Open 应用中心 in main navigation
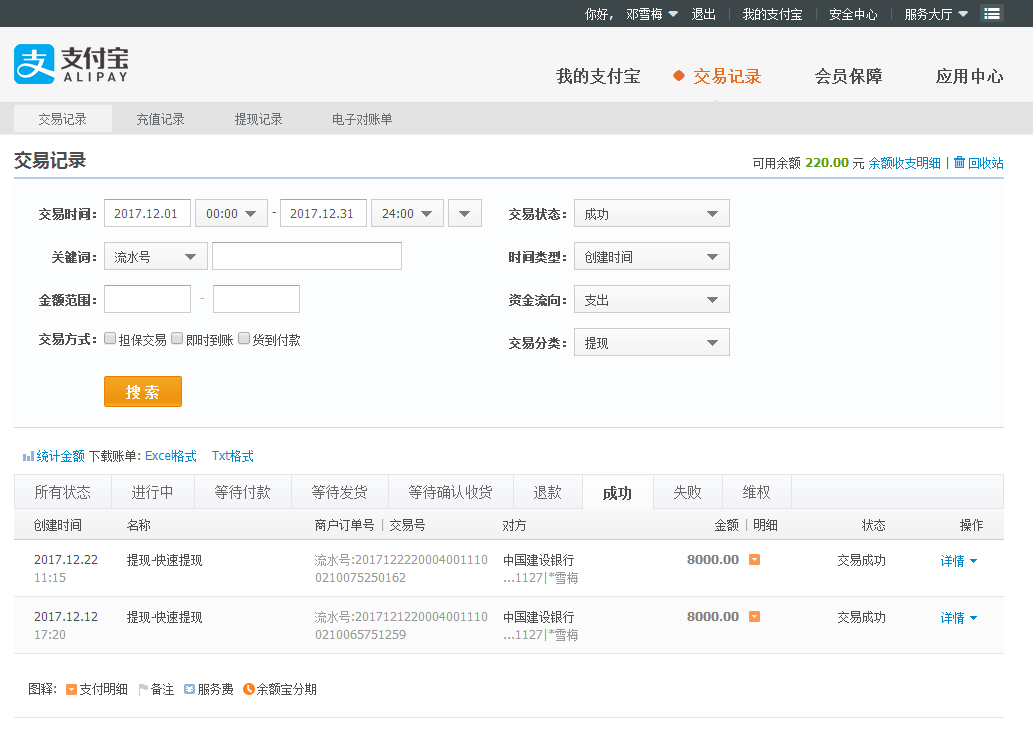 [x=969, y=76]
